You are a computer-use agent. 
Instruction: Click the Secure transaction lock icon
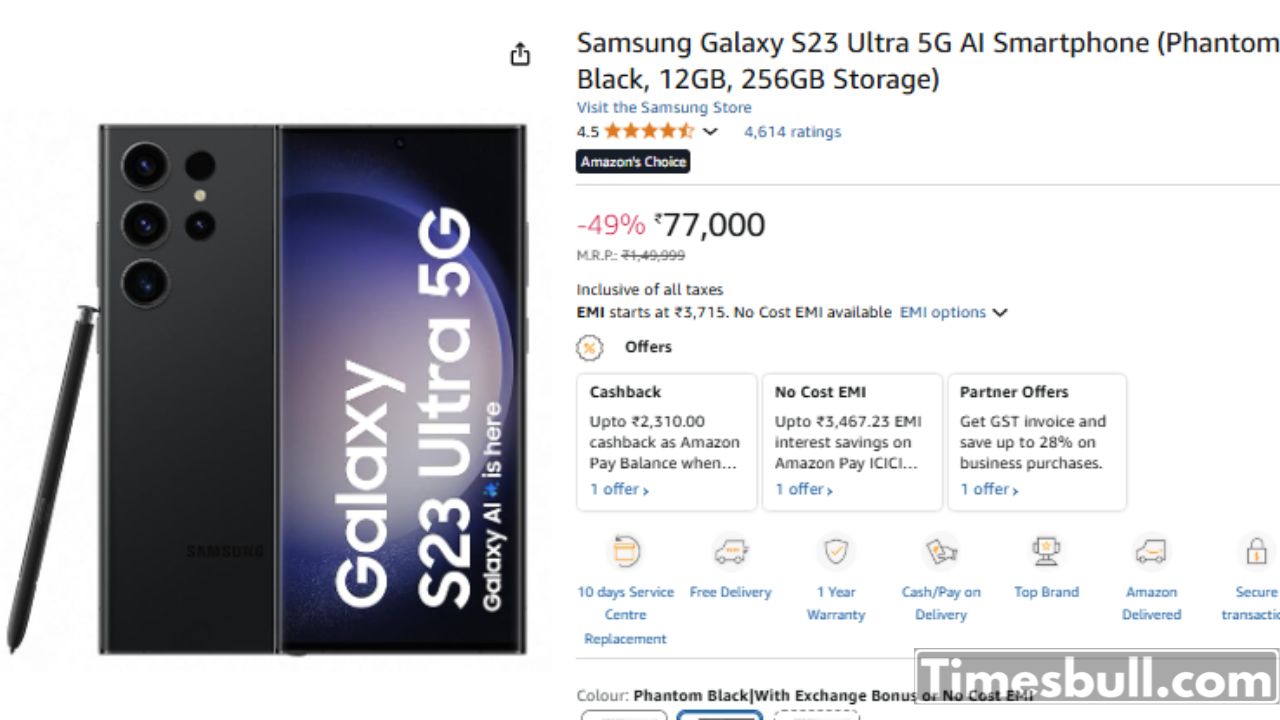(1256, 551)
